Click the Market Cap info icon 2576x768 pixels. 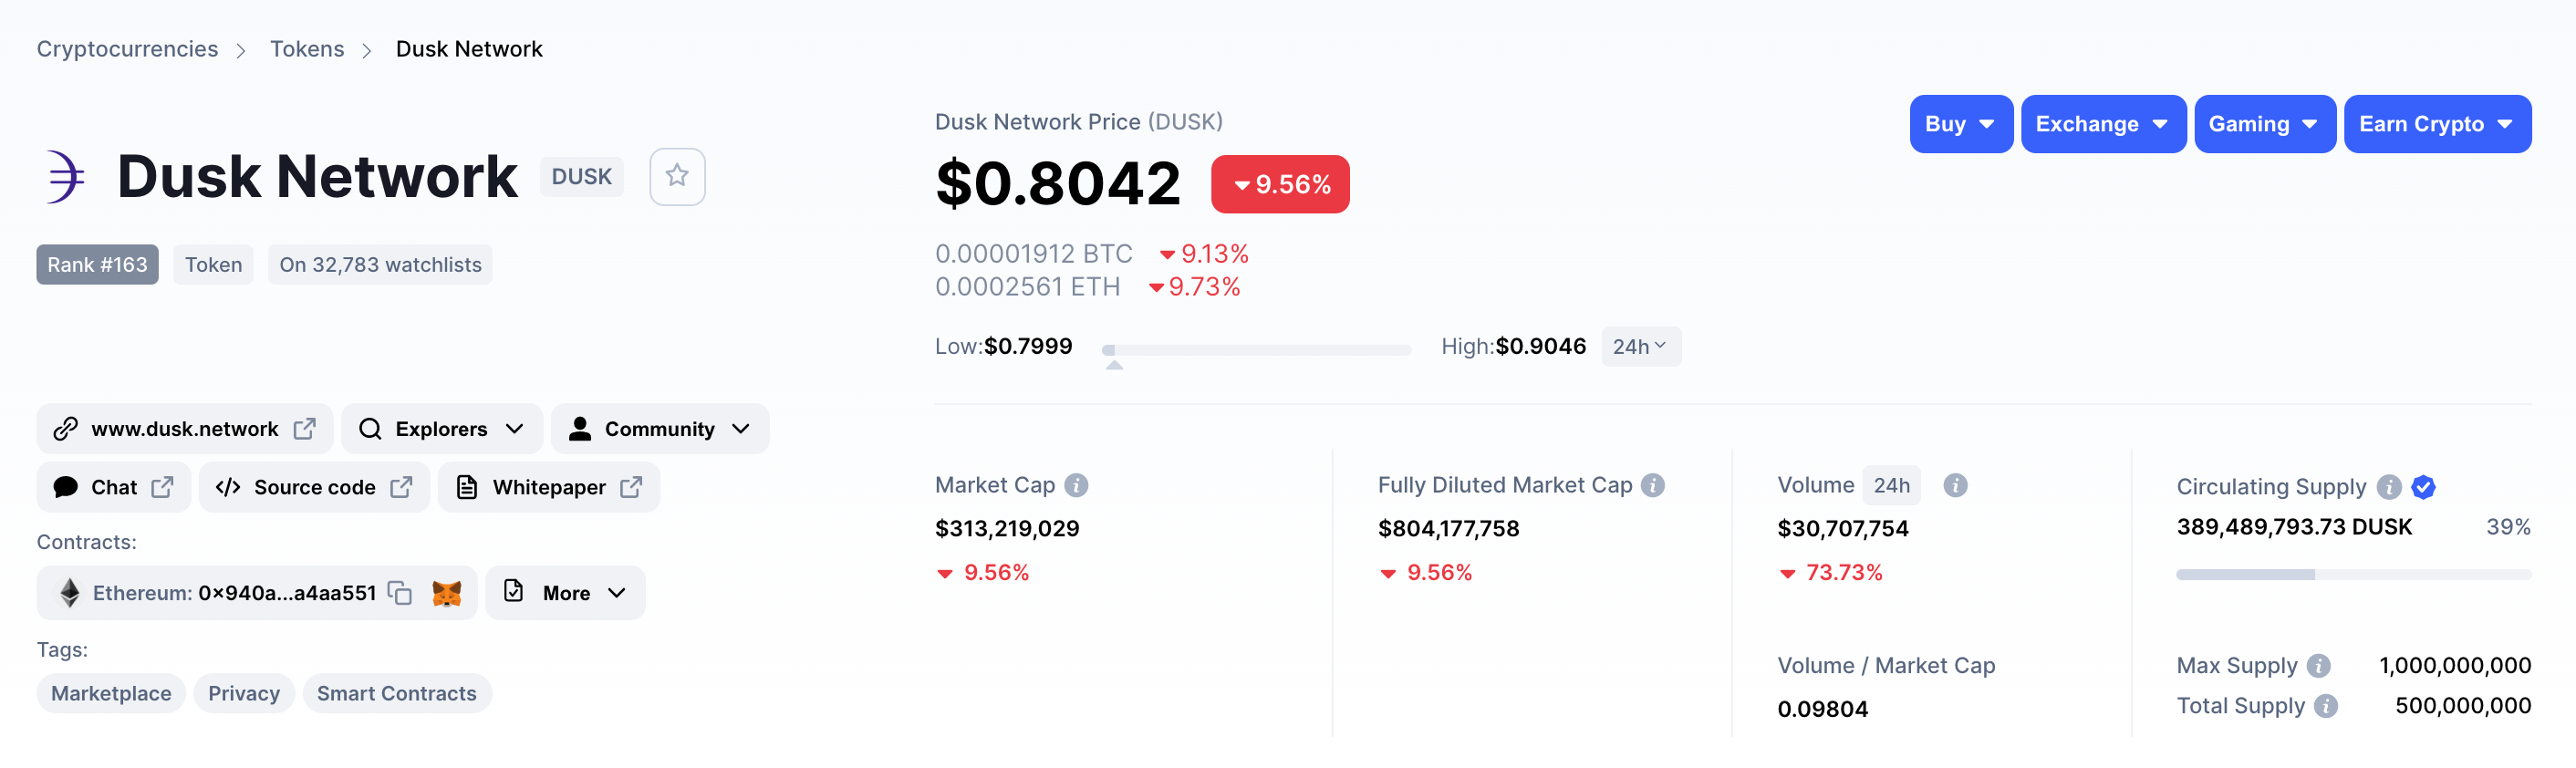pos(1076,485)
